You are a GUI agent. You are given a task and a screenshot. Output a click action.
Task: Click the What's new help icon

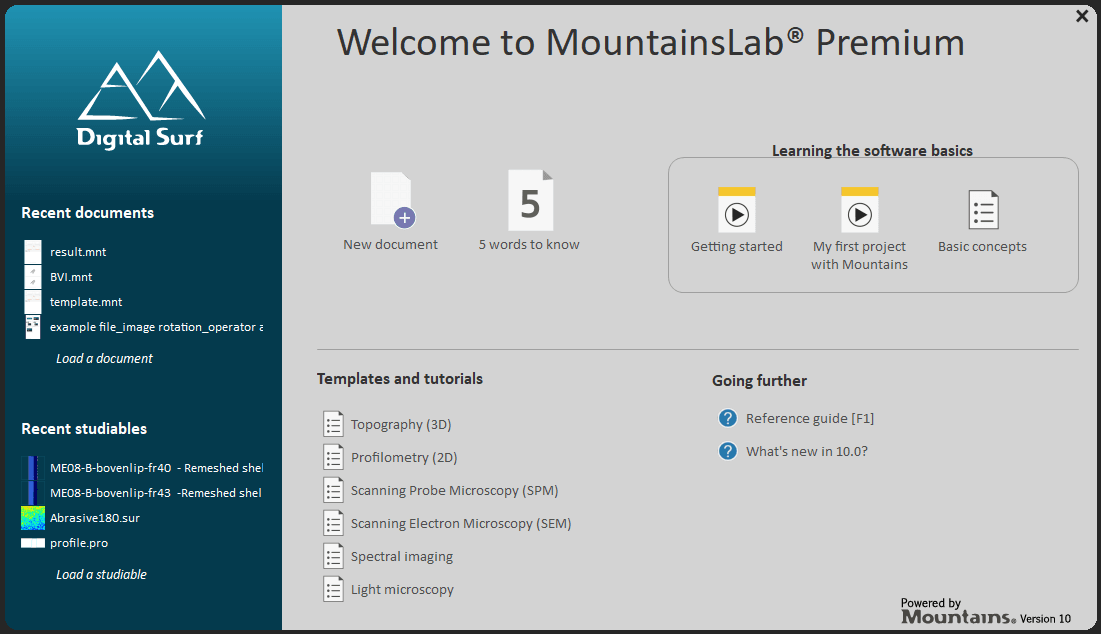[727, 451]
